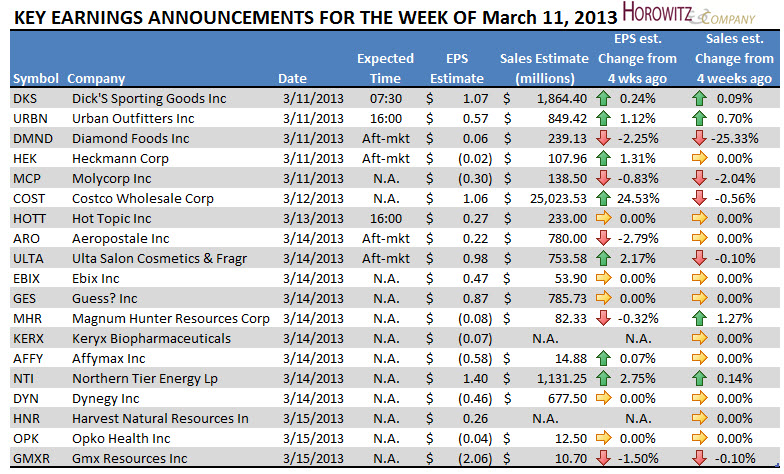
Task: Click the Company column header
Action: coord(96,79)
